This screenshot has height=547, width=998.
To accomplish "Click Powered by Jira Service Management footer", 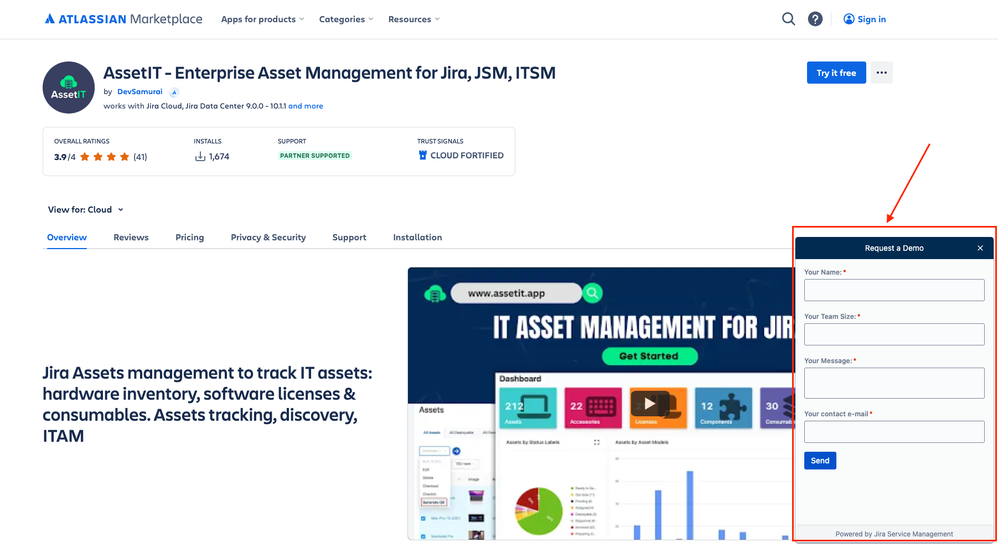I will coord(894,534).
